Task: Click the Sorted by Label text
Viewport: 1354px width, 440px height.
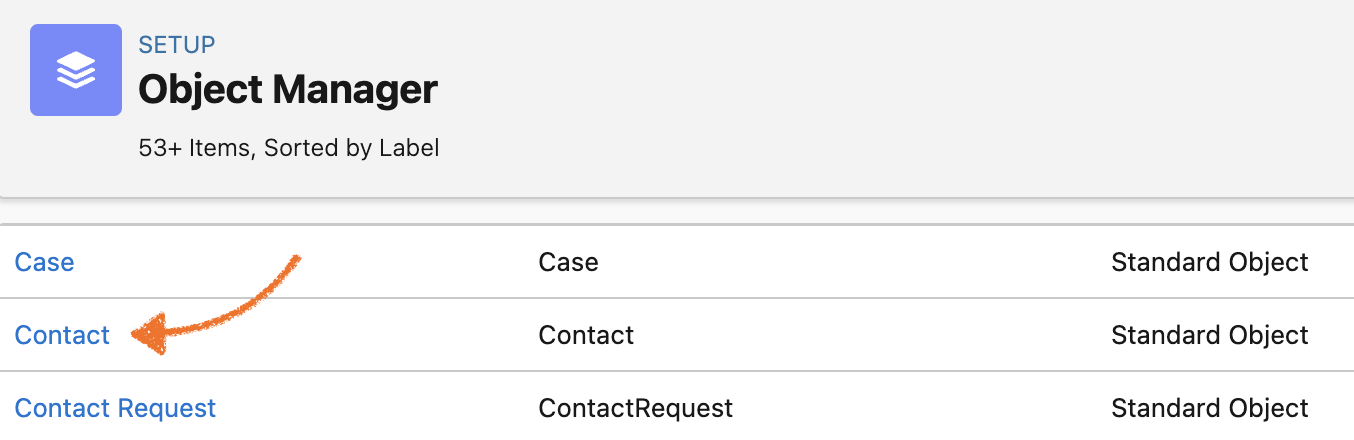Action: (x=352, y=149)
